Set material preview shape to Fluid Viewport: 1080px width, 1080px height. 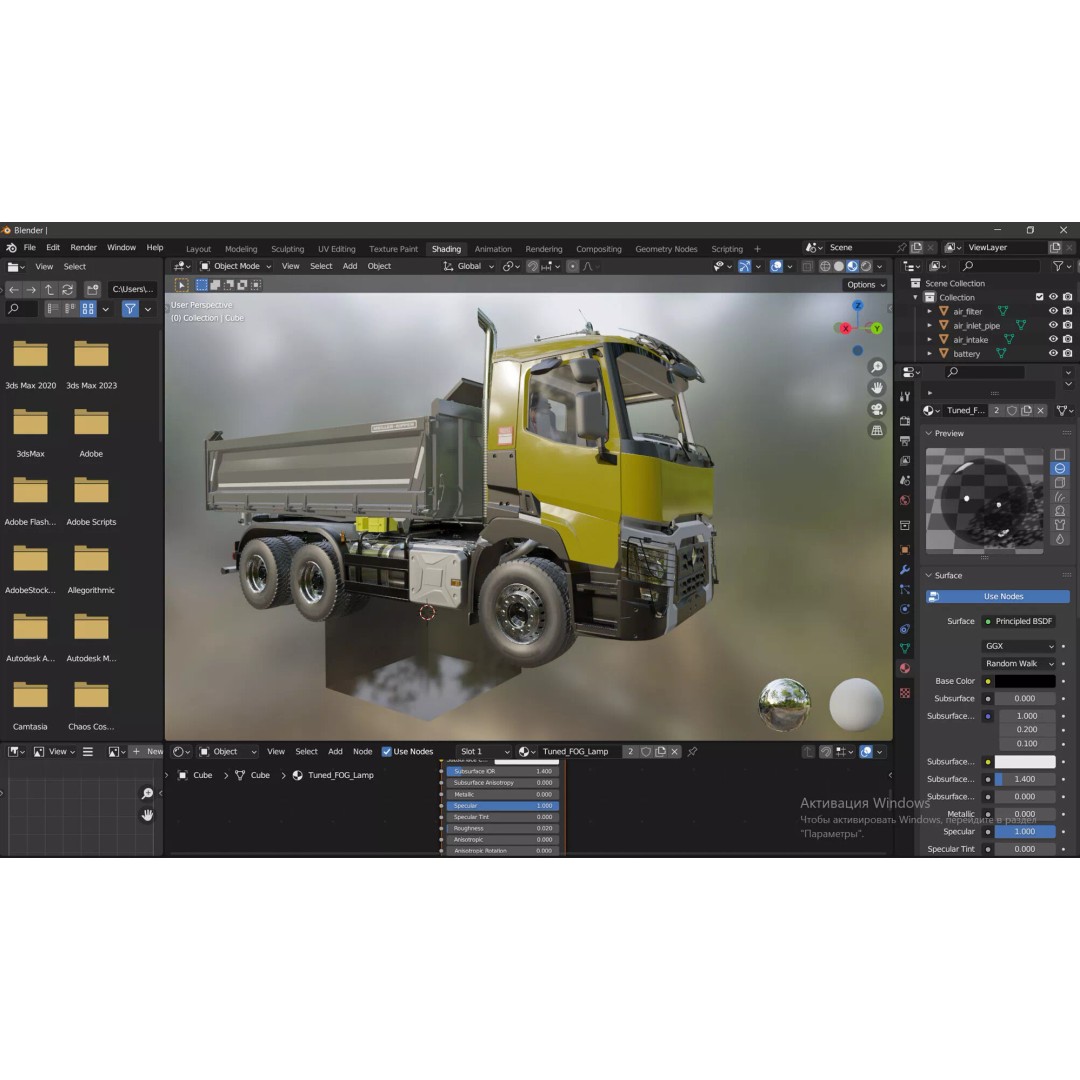(1060, 539)
